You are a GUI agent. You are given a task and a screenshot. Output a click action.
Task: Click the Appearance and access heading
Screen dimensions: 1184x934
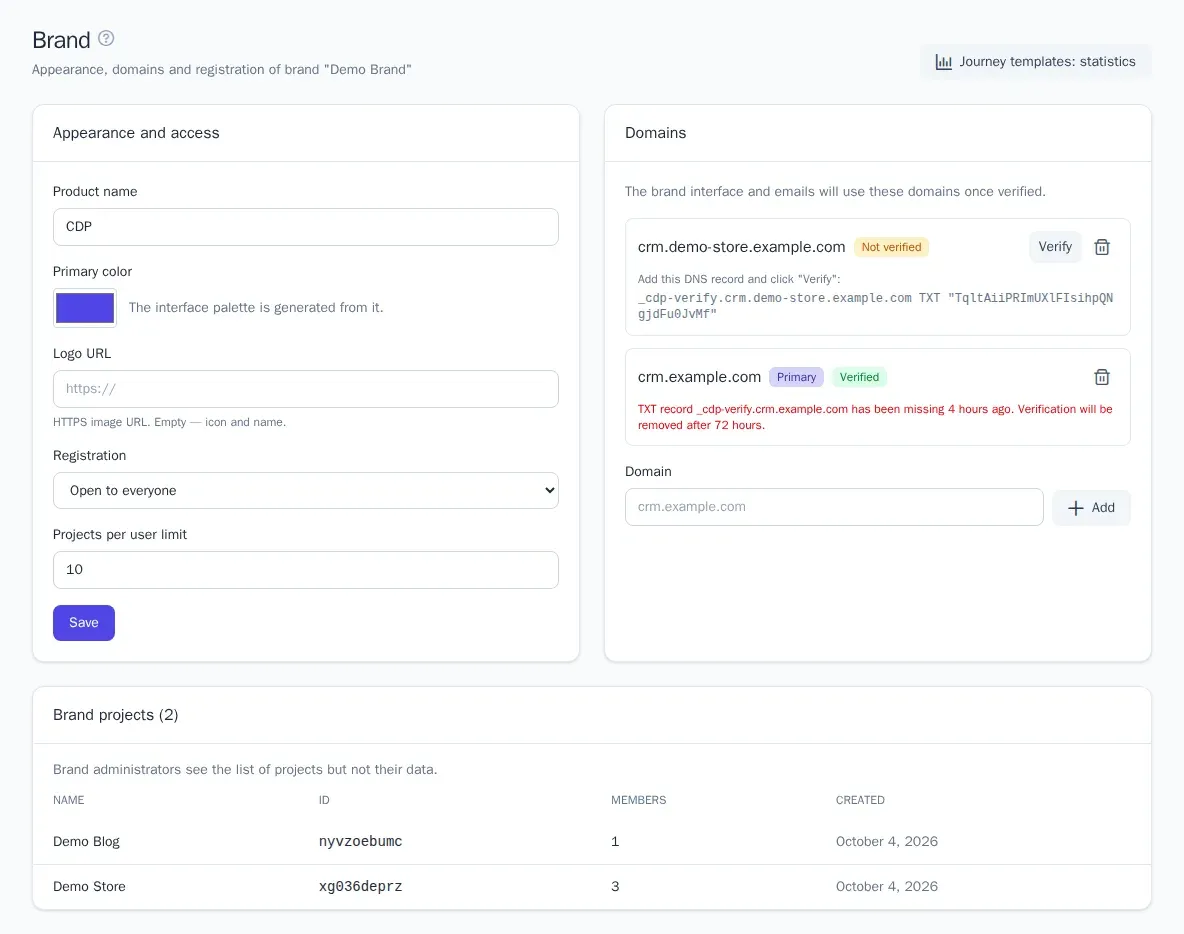(136, 133)
